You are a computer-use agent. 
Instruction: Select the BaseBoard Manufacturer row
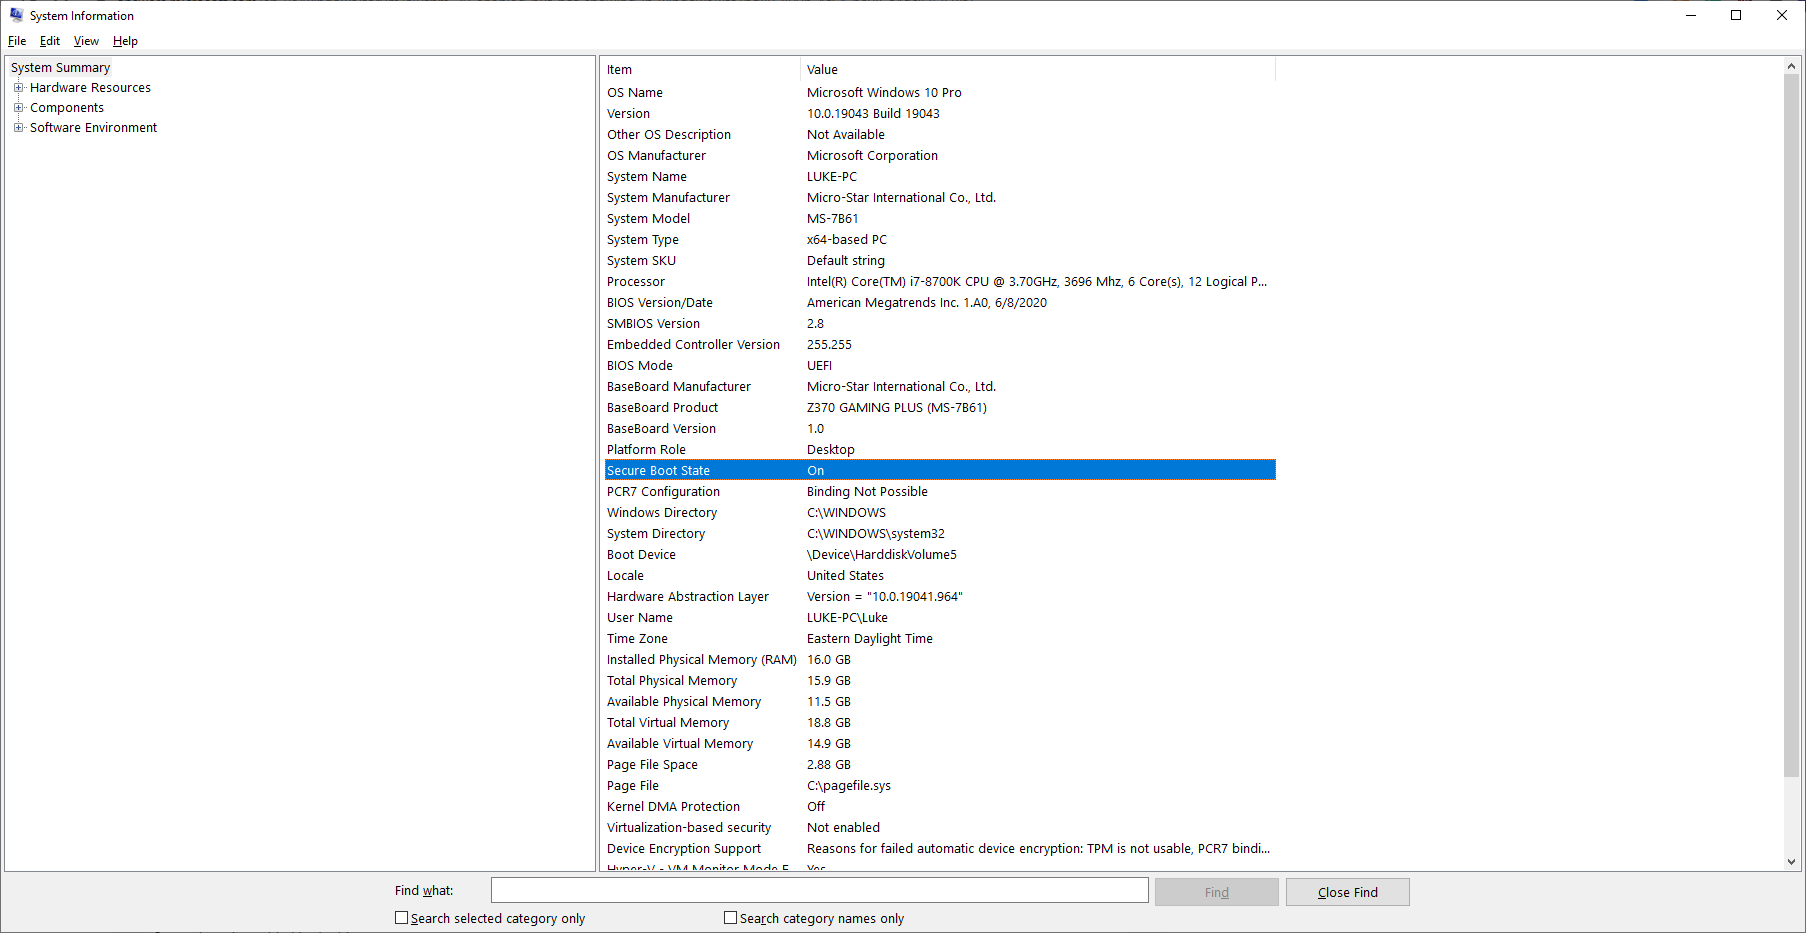tap(940, 387)
